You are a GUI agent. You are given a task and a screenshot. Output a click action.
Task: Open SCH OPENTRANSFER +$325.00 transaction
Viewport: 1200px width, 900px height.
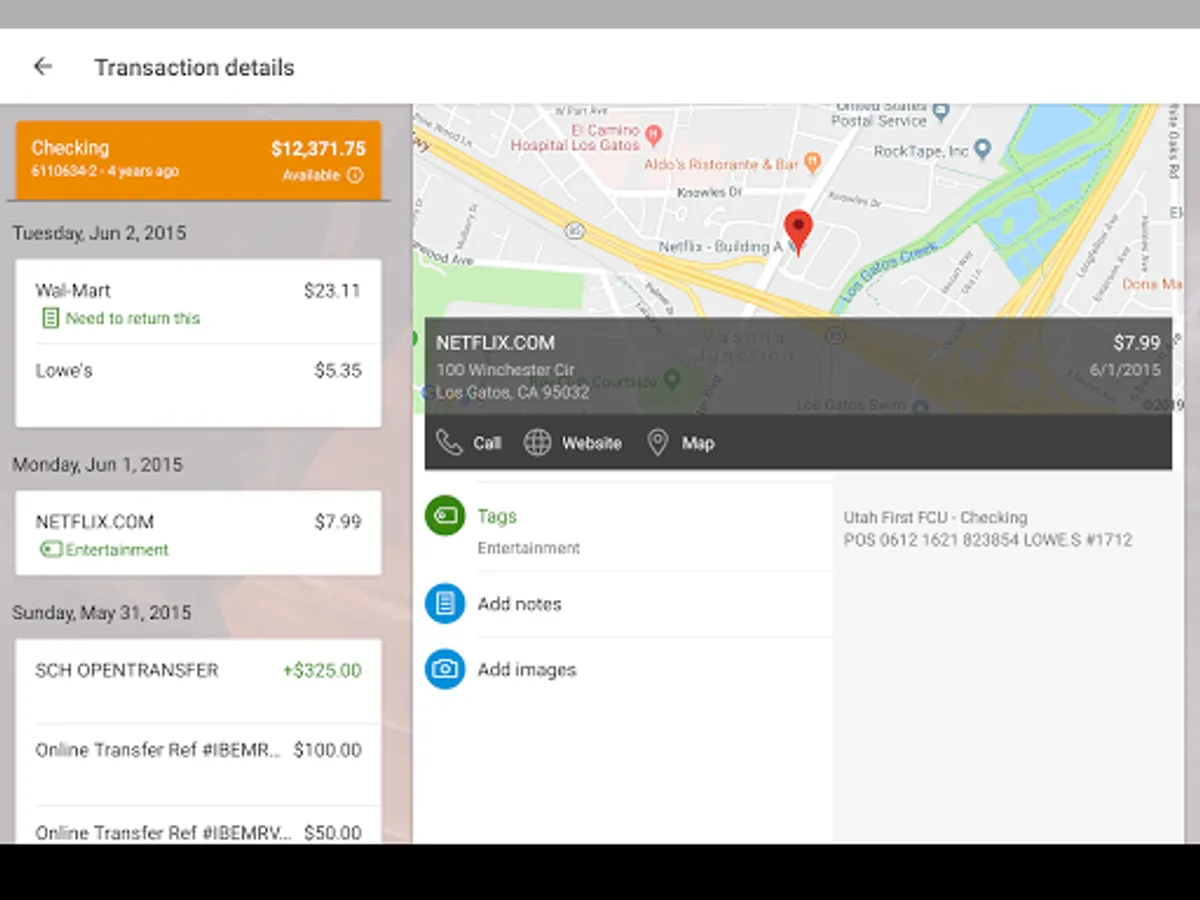pos(198,681)
